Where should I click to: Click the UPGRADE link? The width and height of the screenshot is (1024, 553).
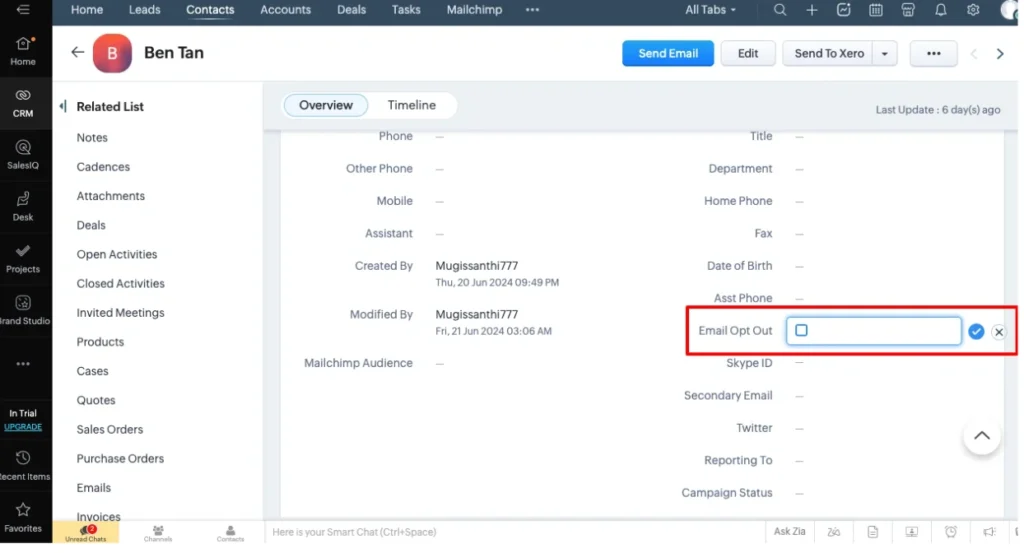click(x=23, y=427)
